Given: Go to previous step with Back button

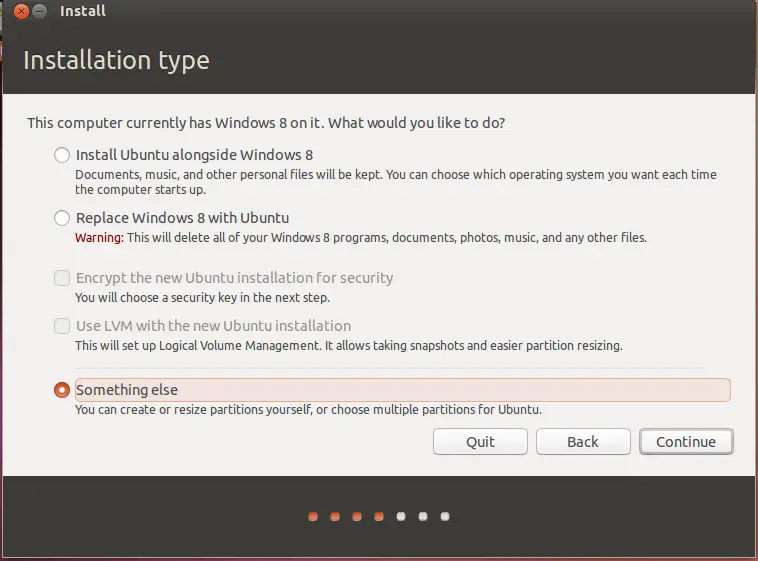Looking at the screenshot, I should [583, 442].
